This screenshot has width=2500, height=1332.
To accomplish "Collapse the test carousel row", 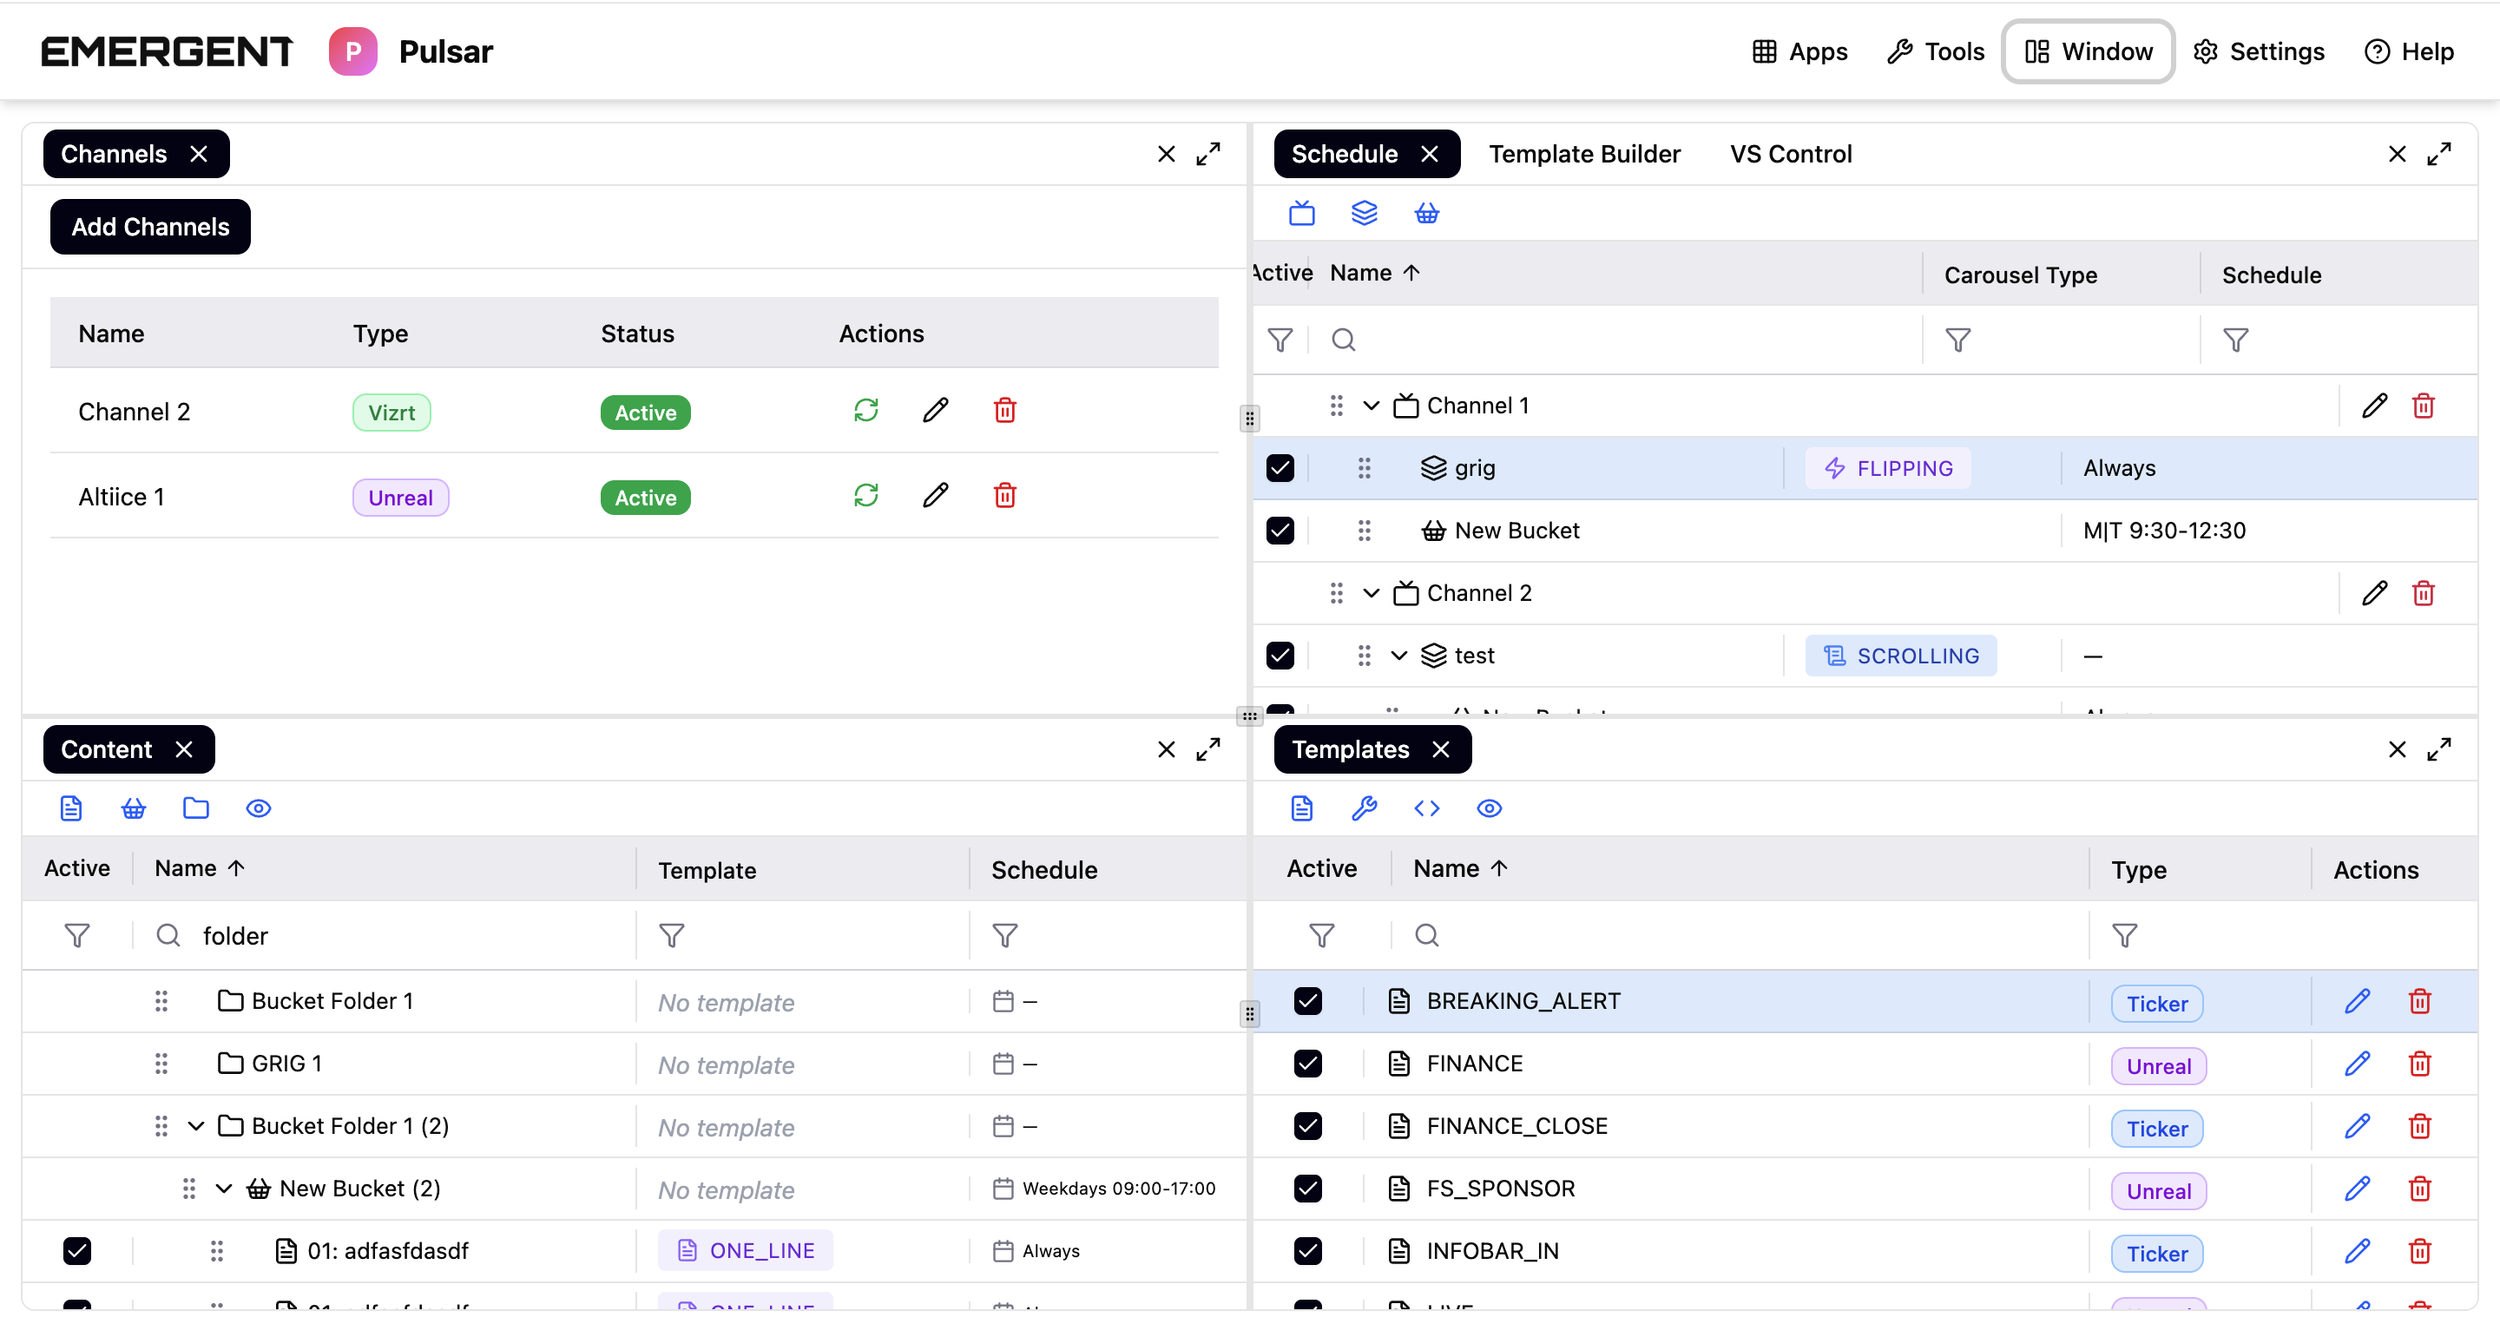I will coord(1399,656).
